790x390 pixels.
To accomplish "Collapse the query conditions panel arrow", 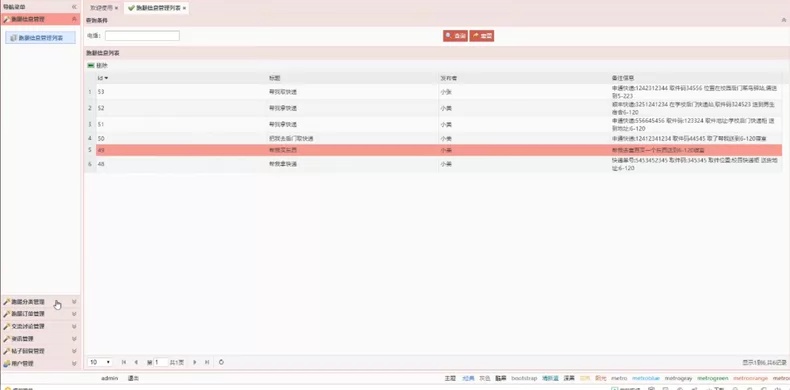I will (x=783, y=20).
